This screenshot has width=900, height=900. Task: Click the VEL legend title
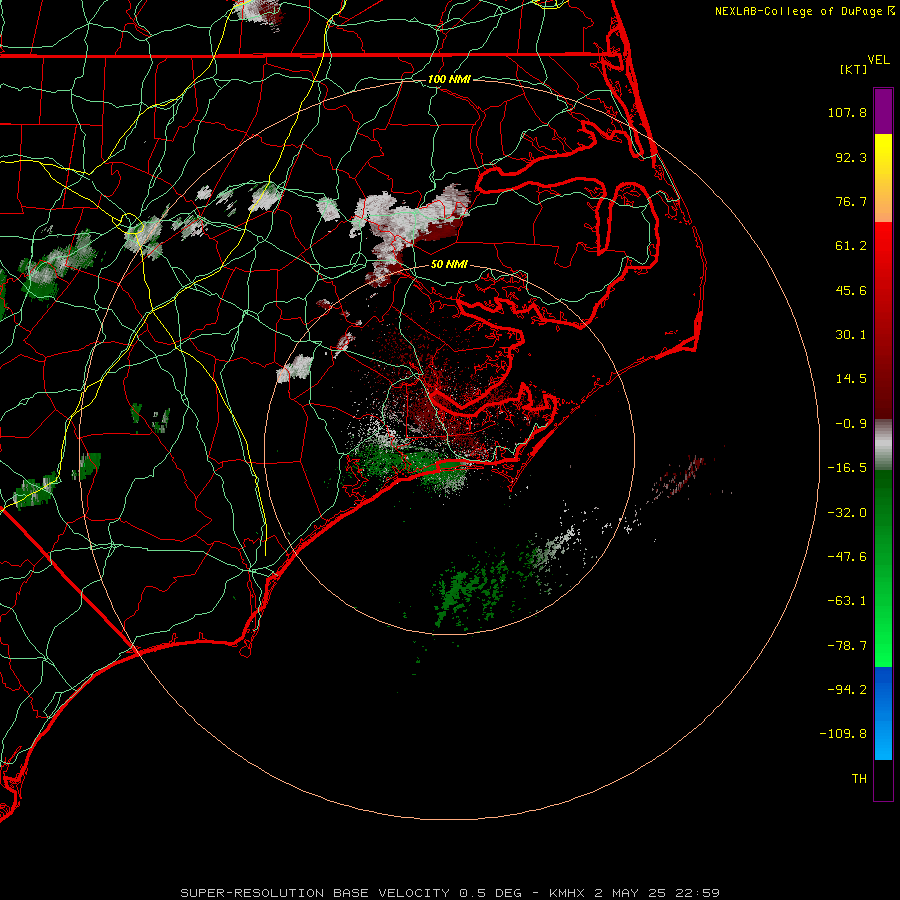(878, 60)
